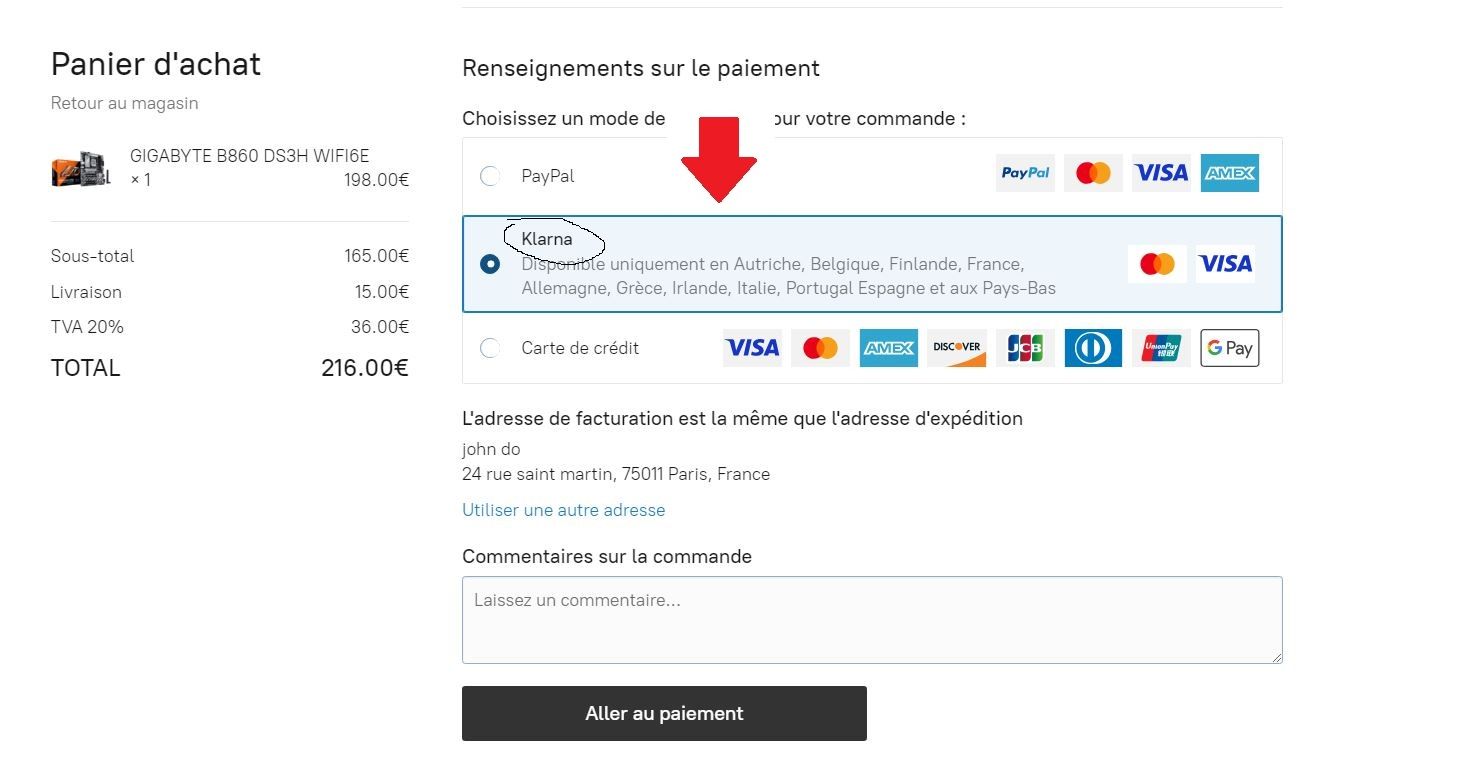Click the Discover logo in the credit card row
Viewport: 1462px width, 784px height.
tap(957, 348)
